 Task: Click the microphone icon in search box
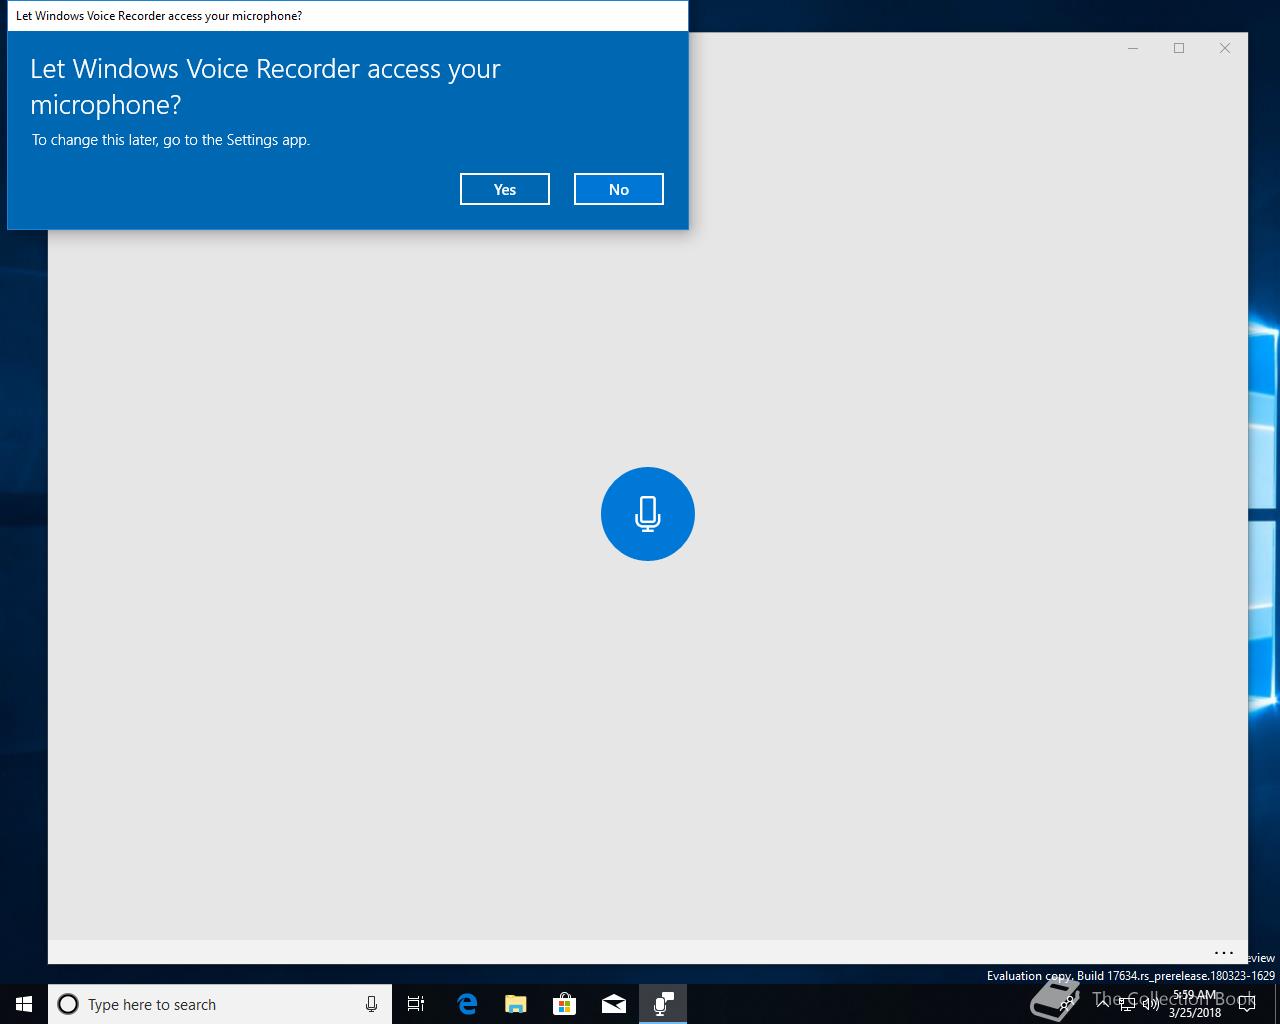pyautogui.click(x=371, y=1004)
